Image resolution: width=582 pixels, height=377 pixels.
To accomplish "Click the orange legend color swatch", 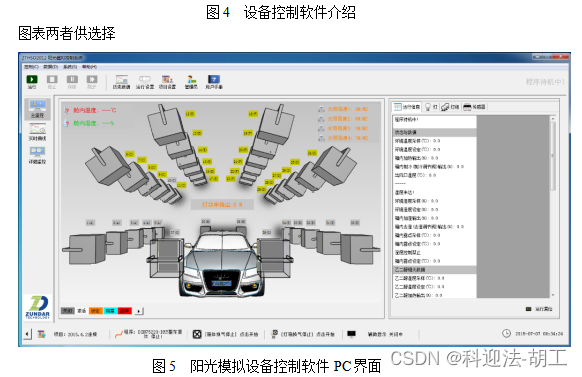I will click(96, 311).
